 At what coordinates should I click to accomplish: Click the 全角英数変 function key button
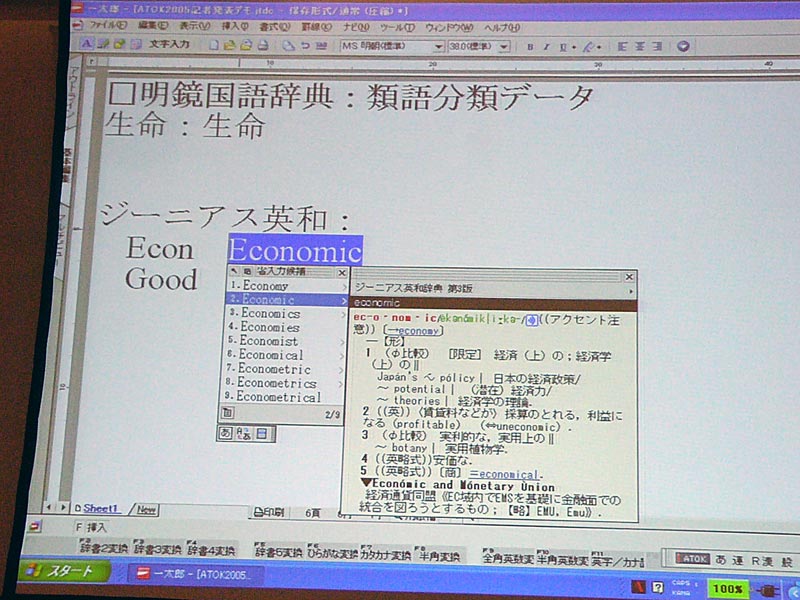508,558
